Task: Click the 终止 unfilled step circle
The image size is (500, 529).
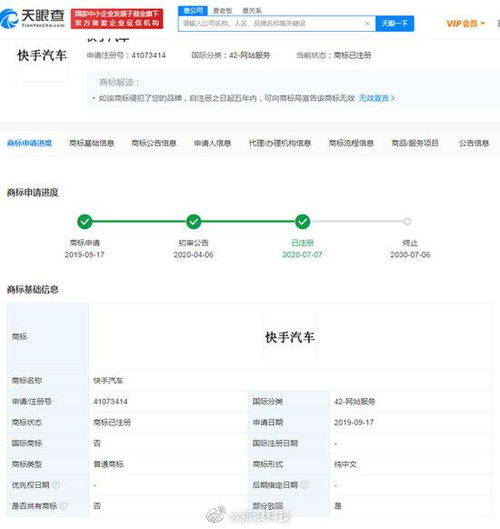Action: 407,222
